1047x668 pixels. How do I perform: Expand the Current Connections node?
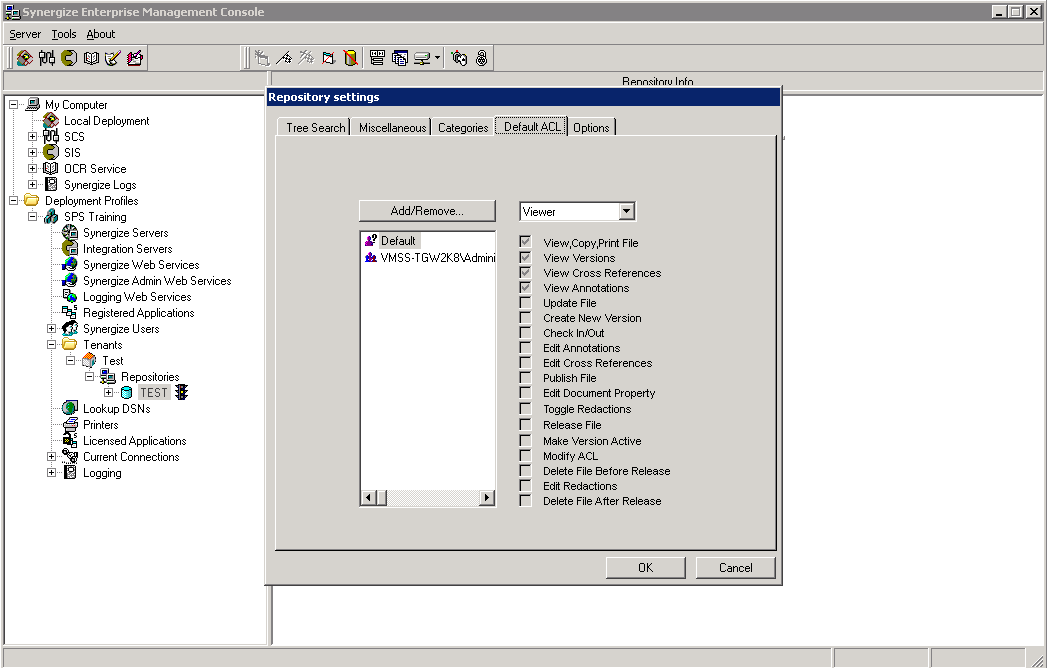pos(51,457)
